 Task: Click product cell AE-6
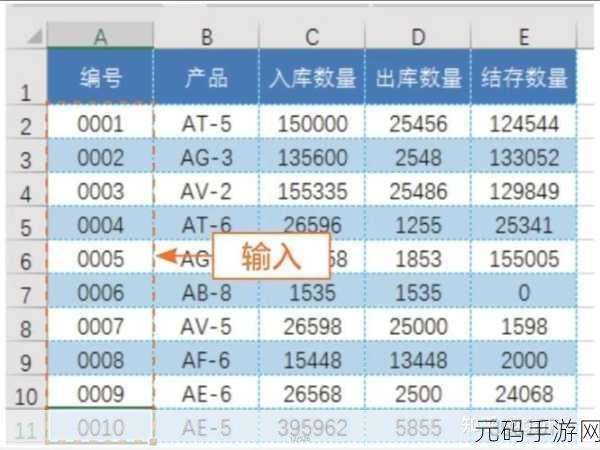click(207, 392)
